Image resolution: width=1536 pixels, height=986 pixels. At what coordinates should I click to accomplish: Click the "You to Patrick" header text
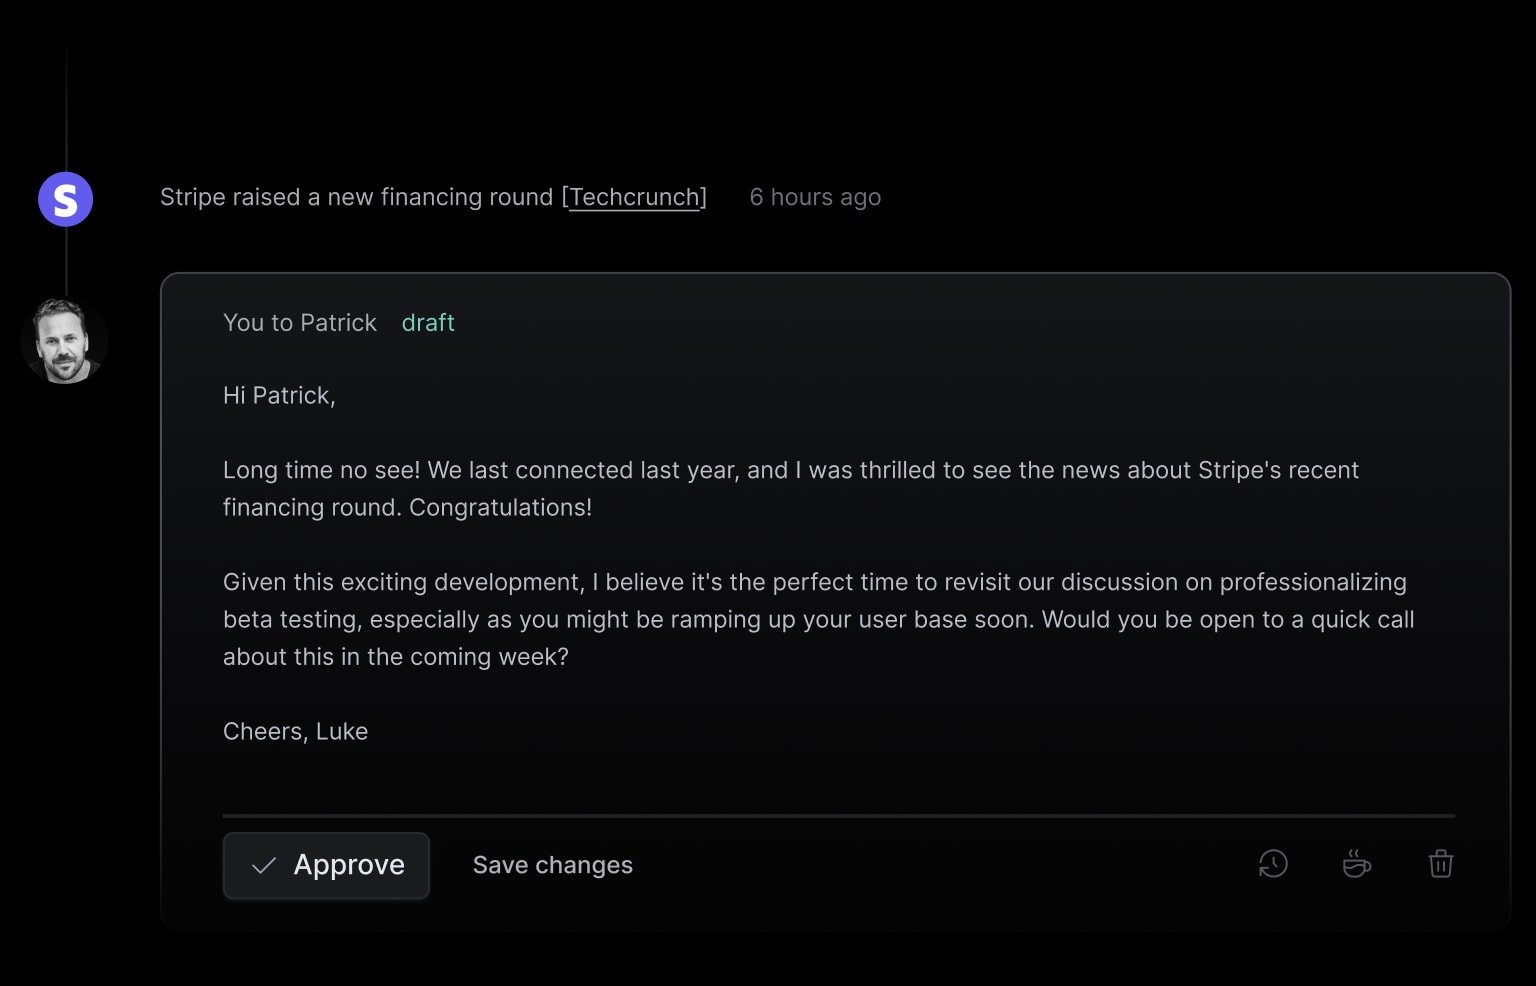tap(300, 323)
